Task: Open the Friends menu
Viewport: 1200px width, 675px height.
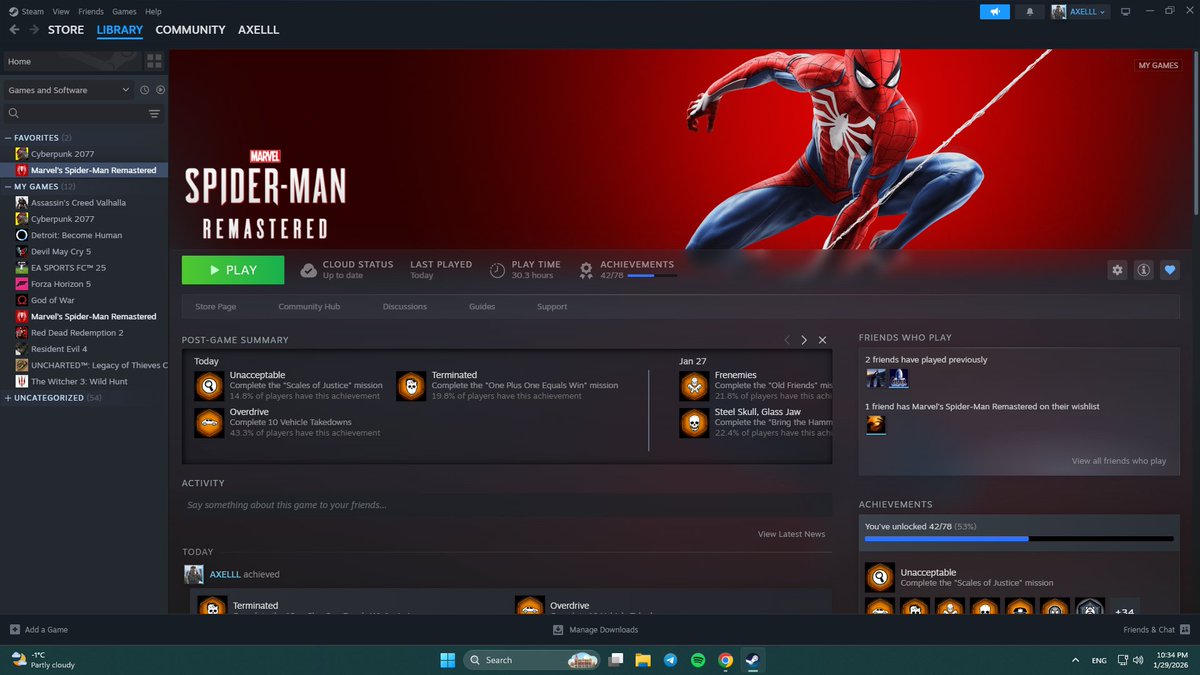Action: [91, 11]
